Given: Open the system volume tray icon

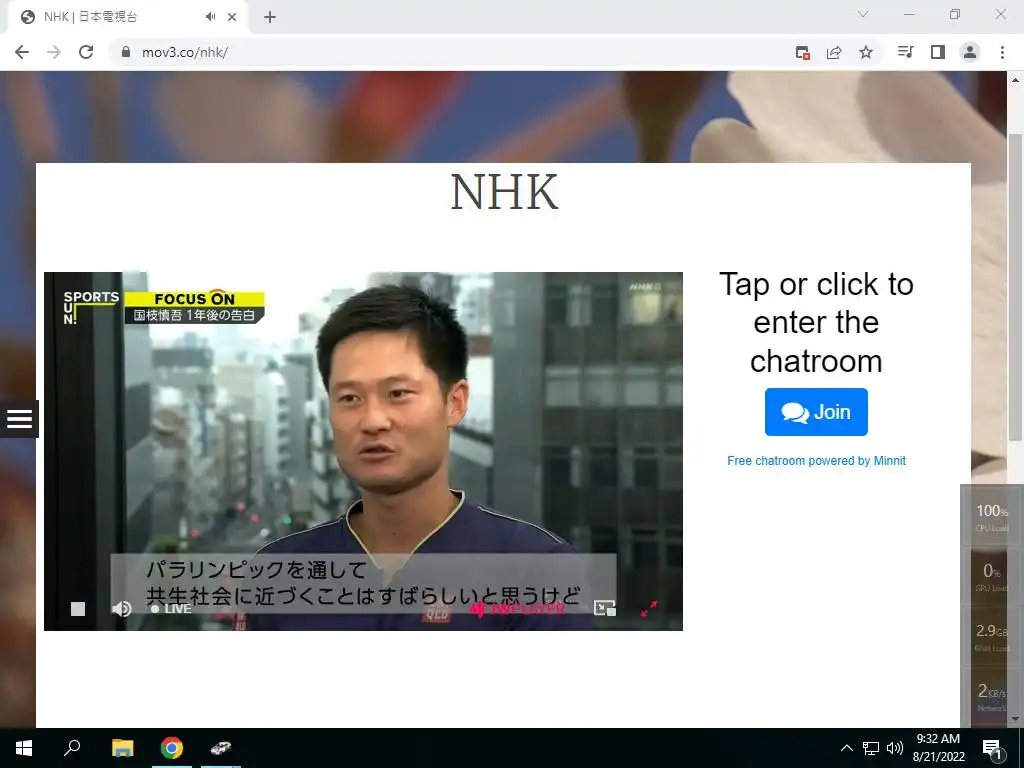Looking at the screenshot, I should coord(895,748).
